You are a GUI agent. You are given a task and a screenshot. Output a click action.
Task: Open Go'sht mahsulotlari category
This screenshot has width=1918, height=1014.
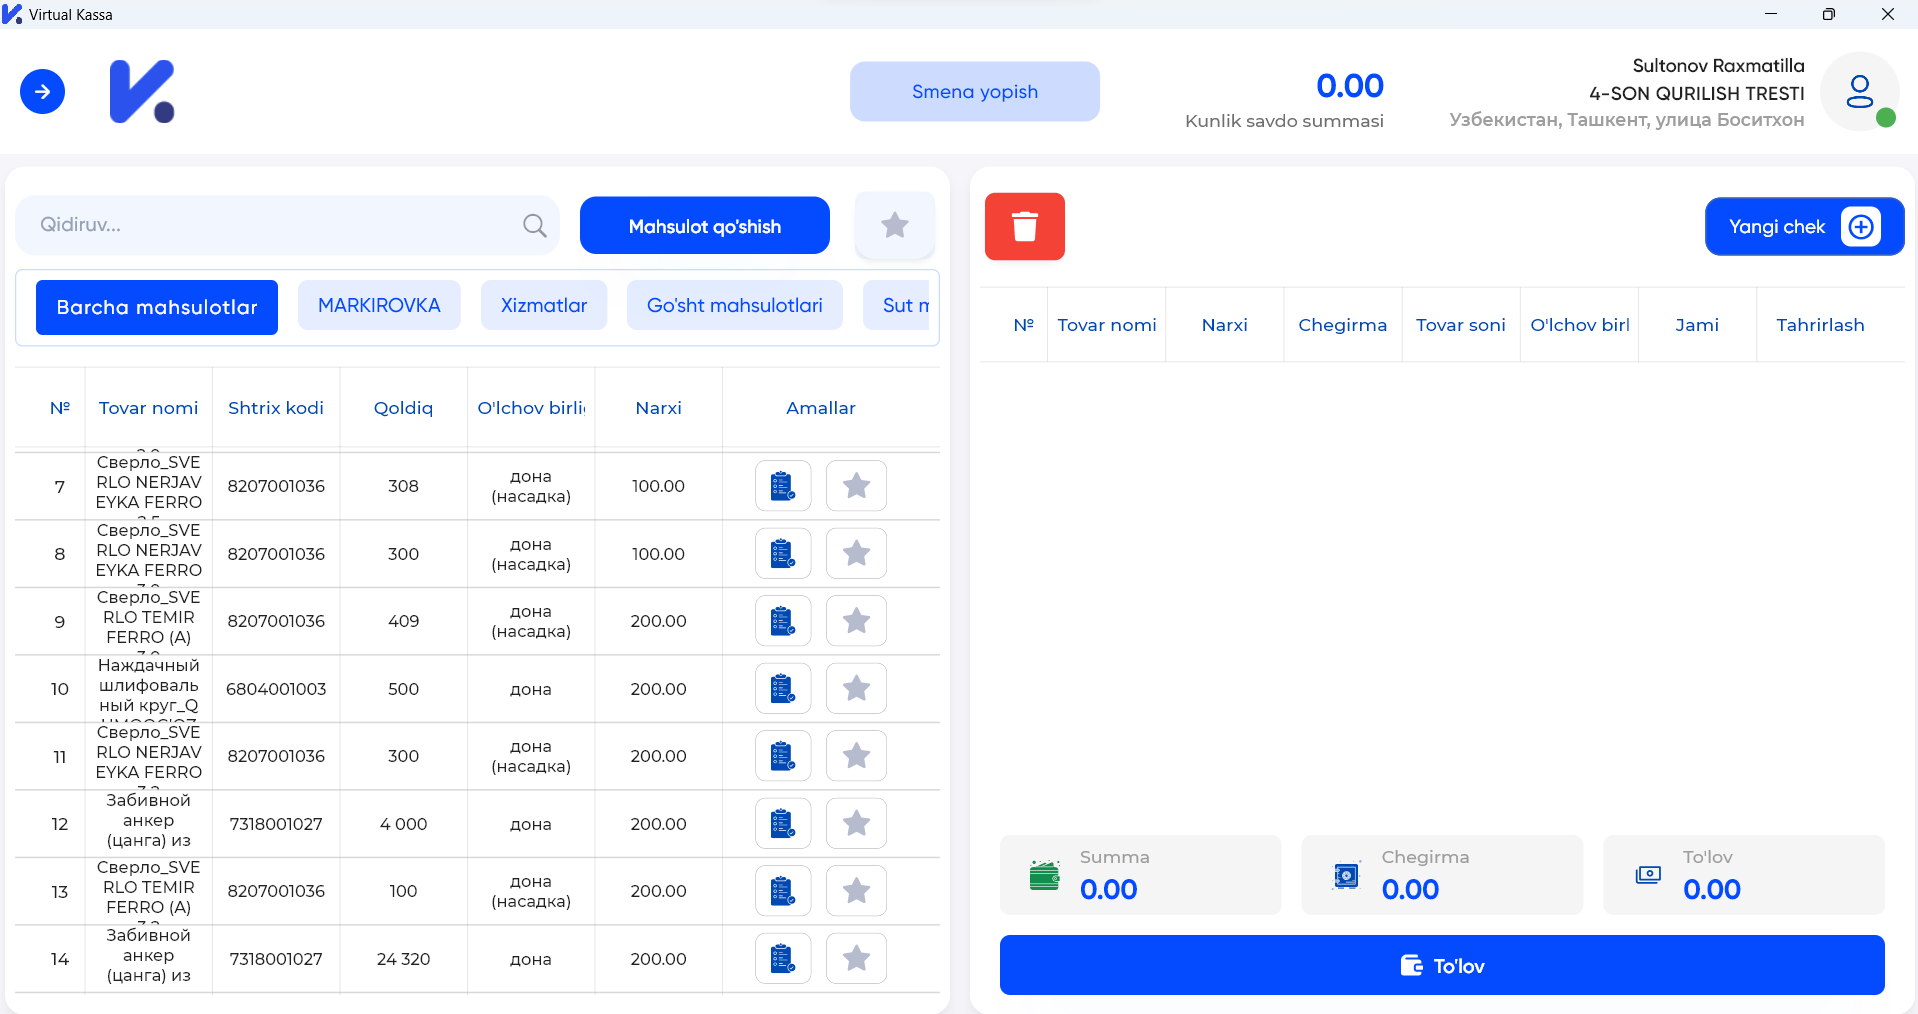pos(734,306)
